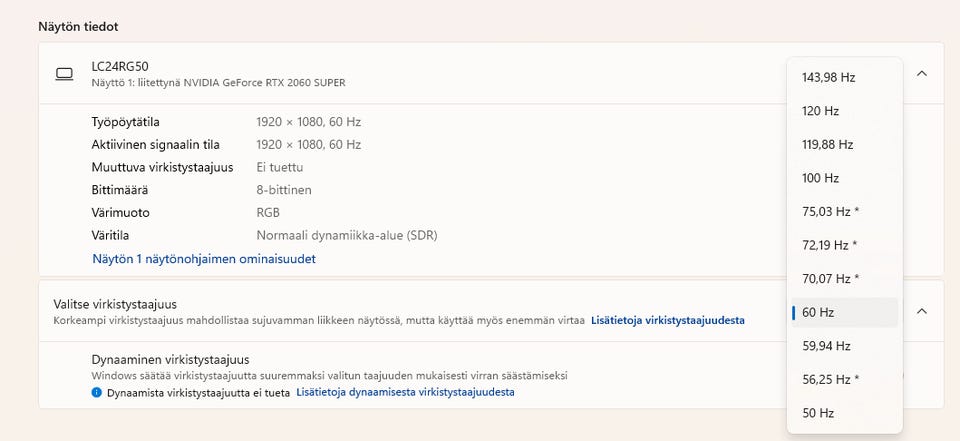Viewport: 960px width, 441px height.
Task: Select 143,98 Hz refresh rate
Action: [x=844, y=78]
